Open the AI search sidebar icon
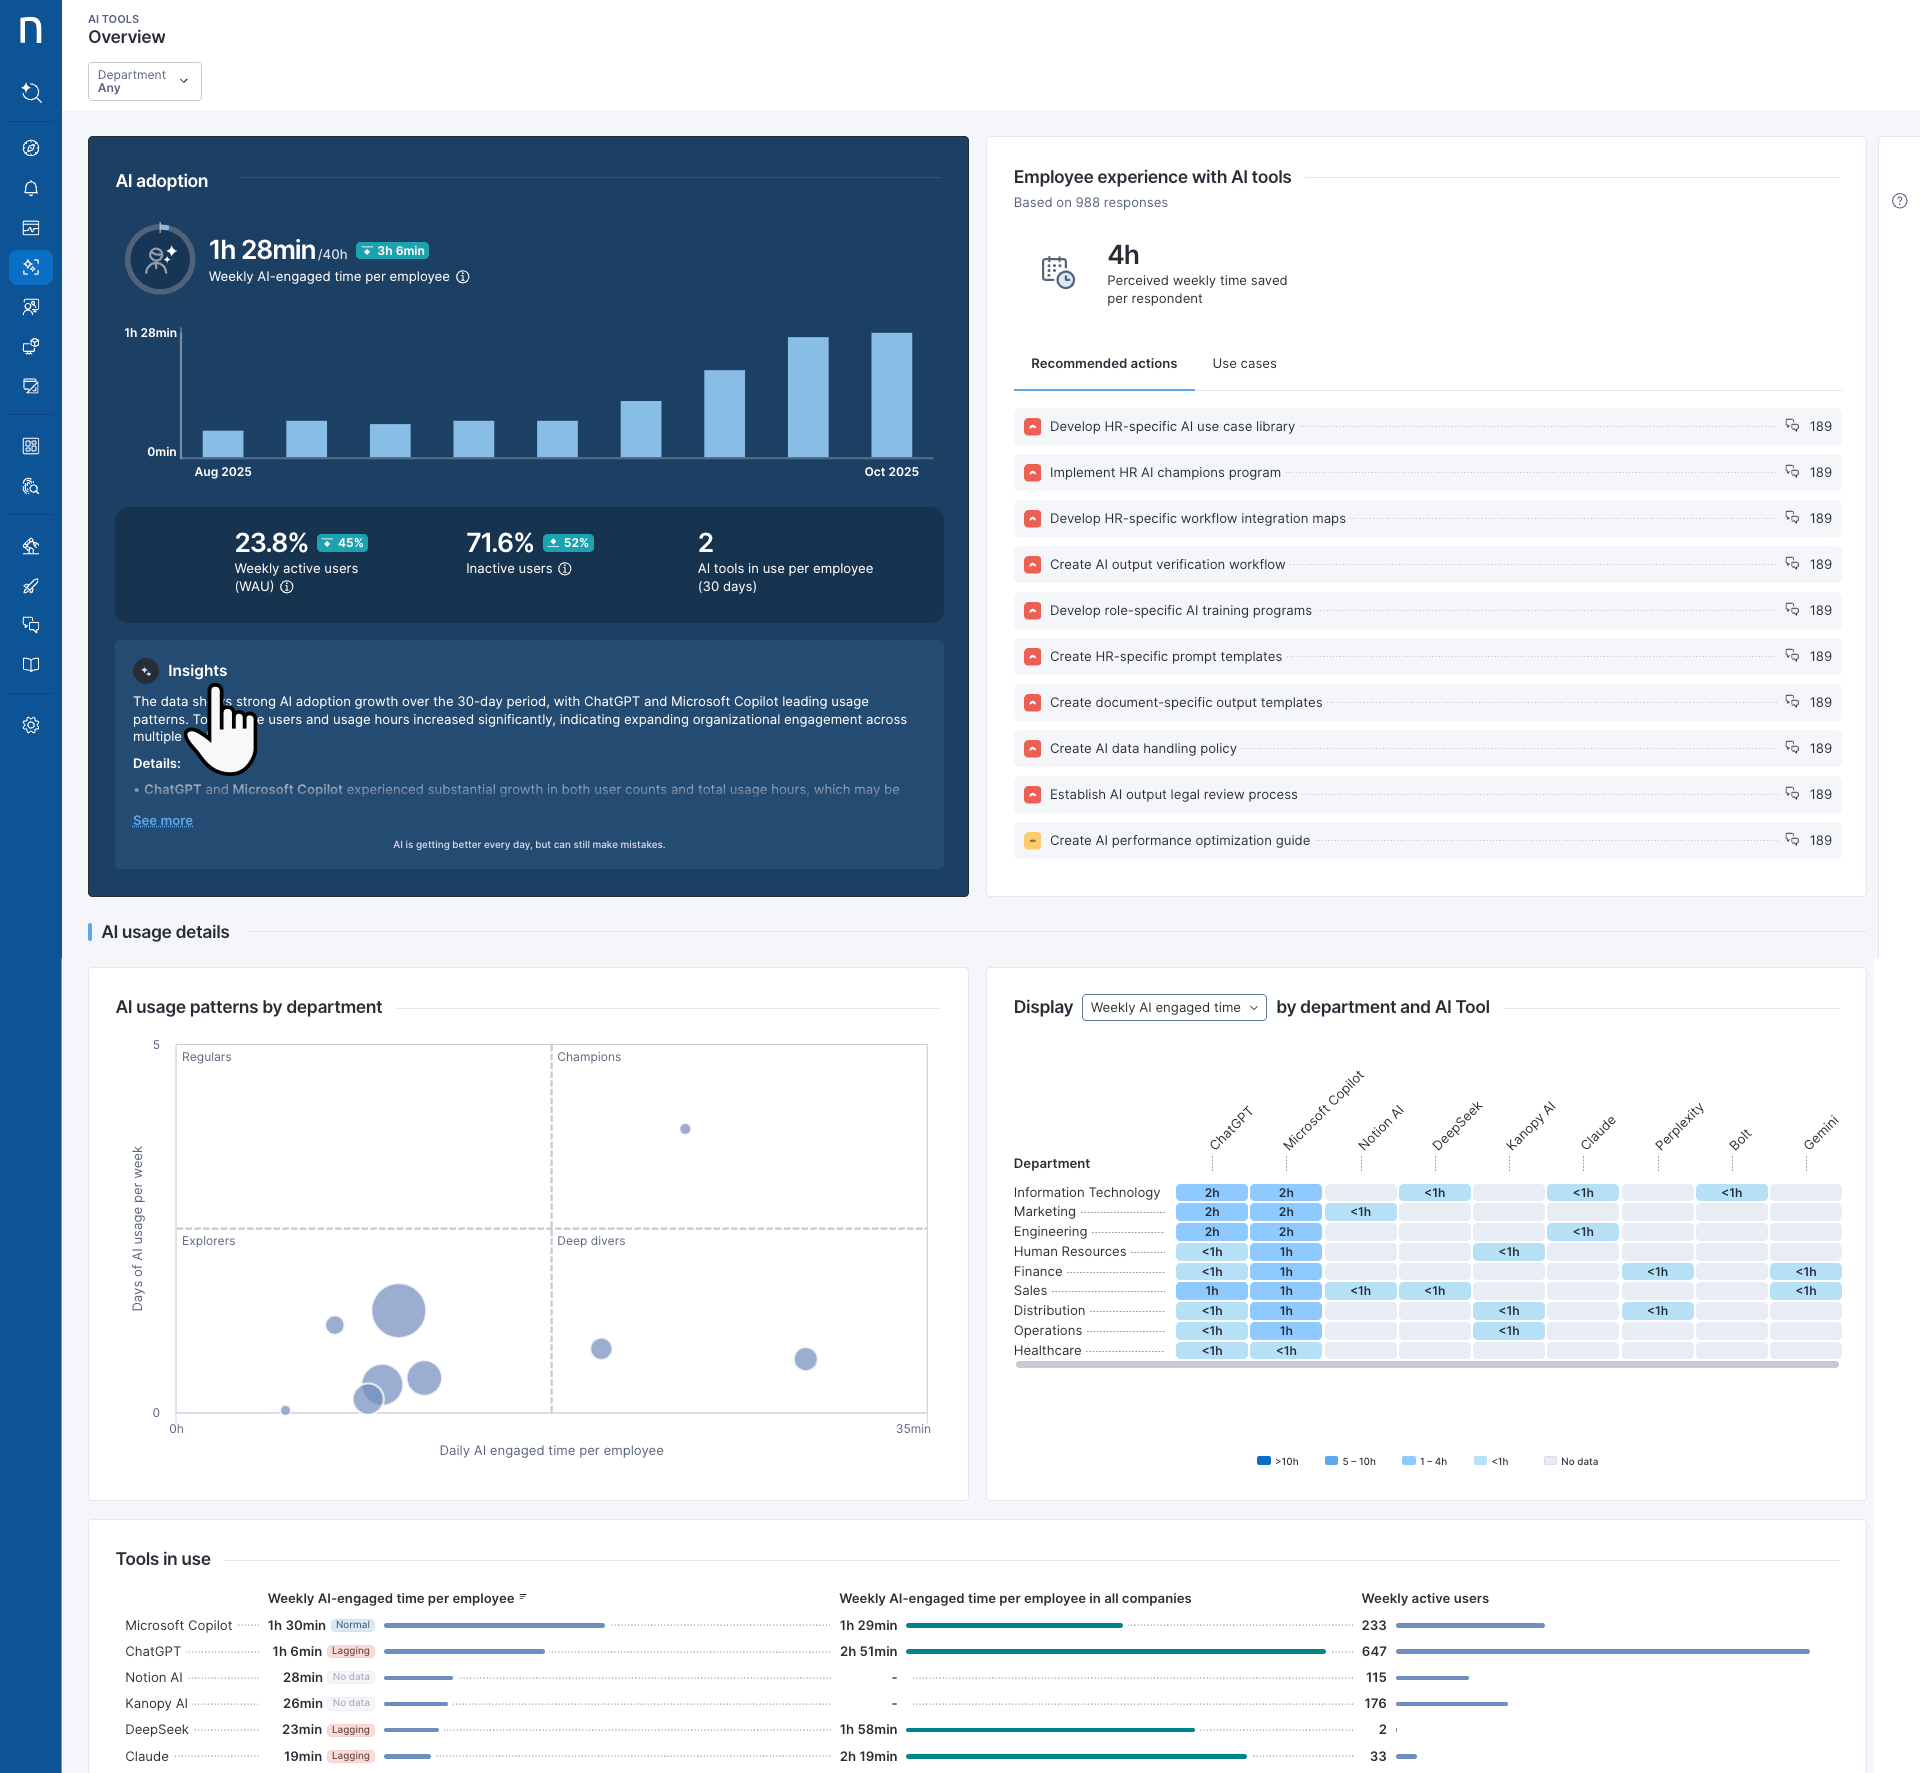Viewport: 1920px width, 1773px height. point(31,93)
